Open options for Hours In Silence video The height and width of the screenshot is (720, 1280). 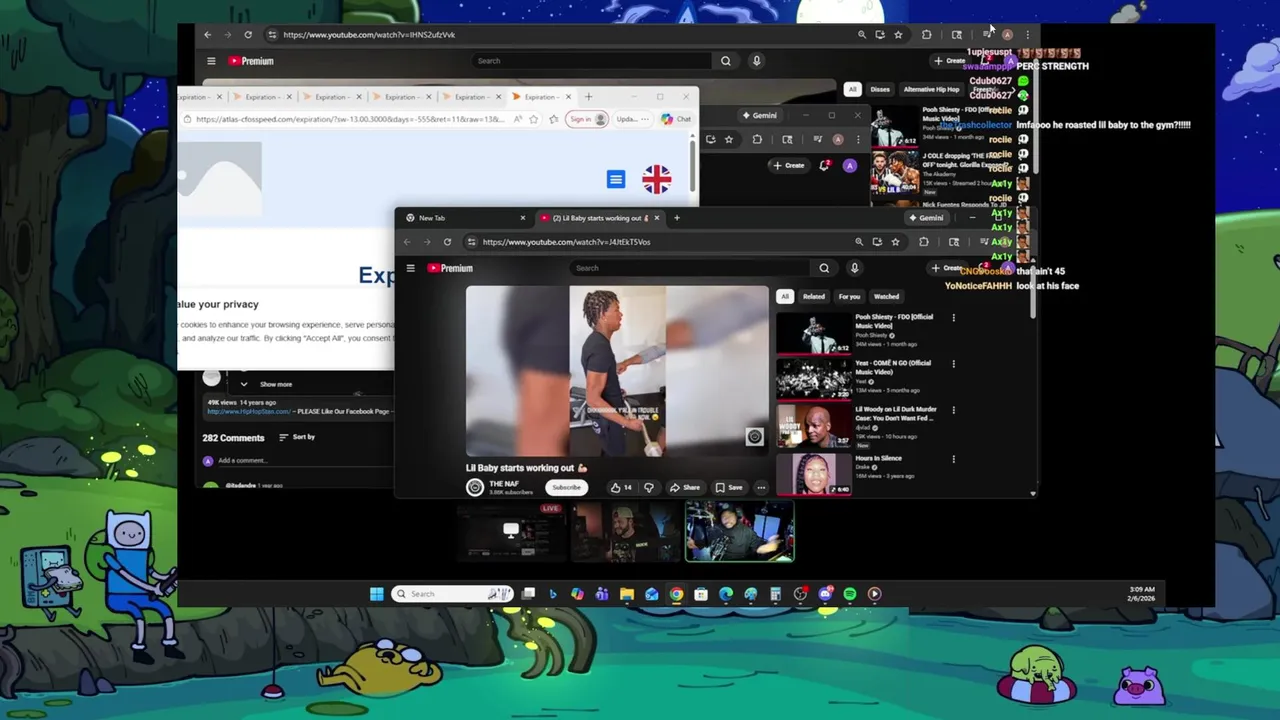point(953,459)
